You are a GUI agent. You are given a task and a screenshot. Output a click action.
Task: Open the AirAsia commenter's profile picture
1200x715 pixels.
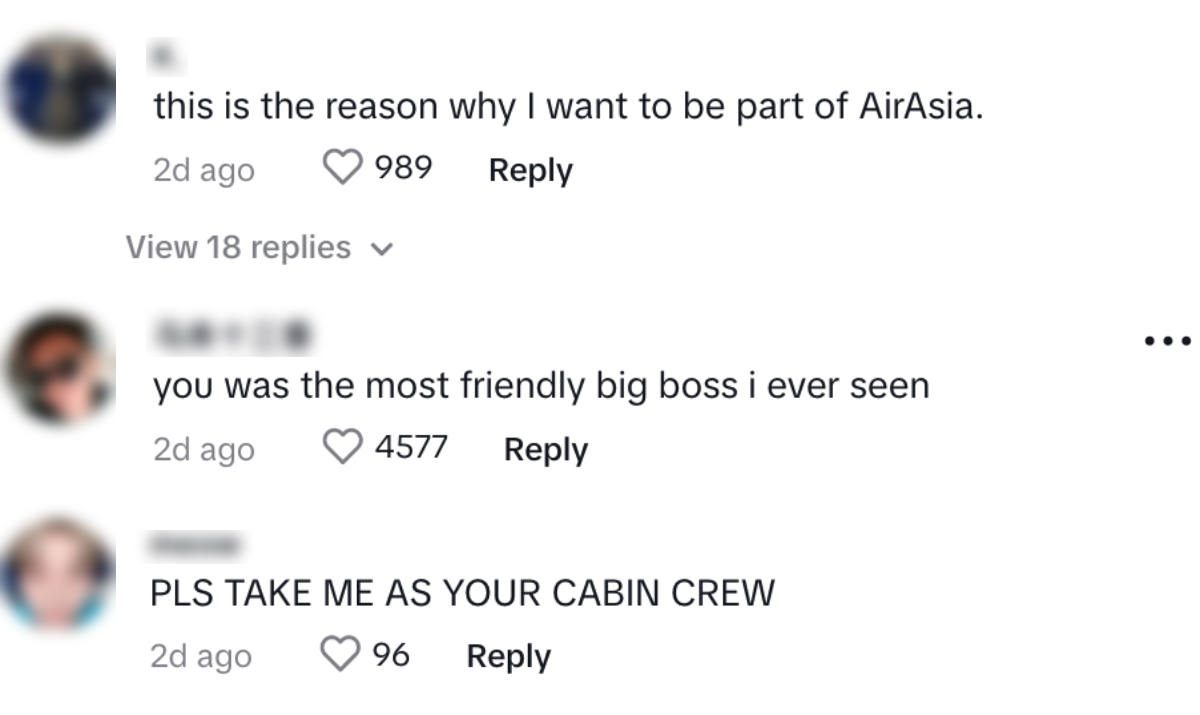point(60,90)
